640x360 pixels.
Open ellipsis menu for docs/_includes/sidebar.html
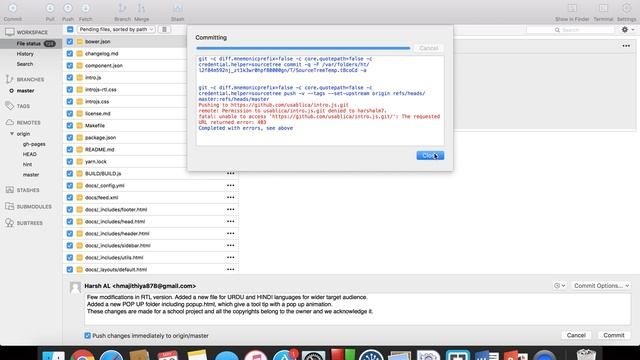(x=231, y=245)
